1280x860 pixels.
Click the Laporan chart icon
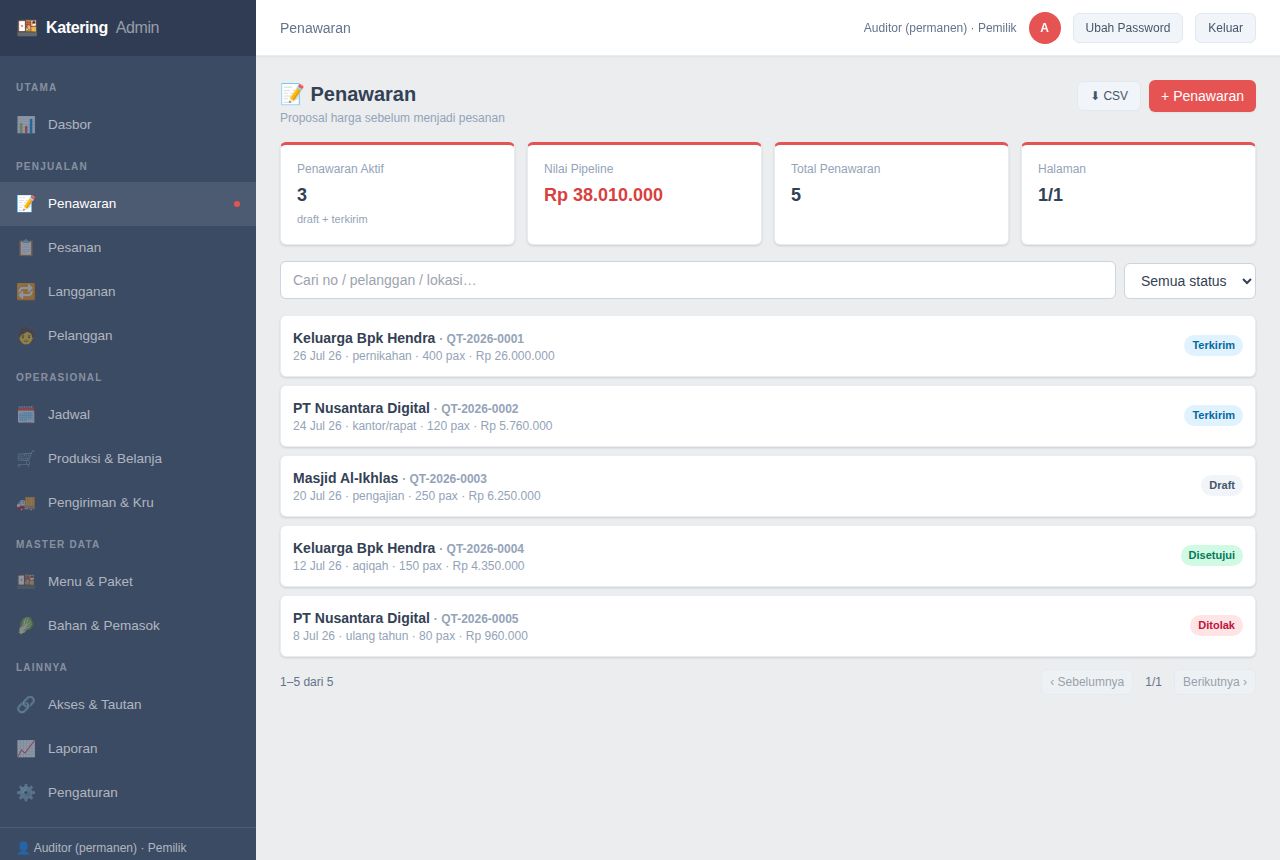tap(26, 749)
